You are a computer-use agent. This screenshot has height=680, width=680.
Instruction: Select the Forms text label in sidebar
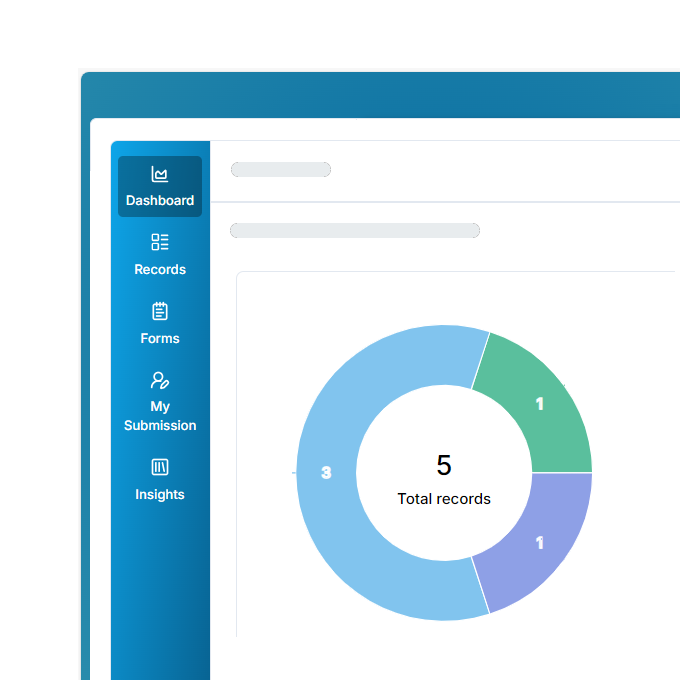coord(160,338)
